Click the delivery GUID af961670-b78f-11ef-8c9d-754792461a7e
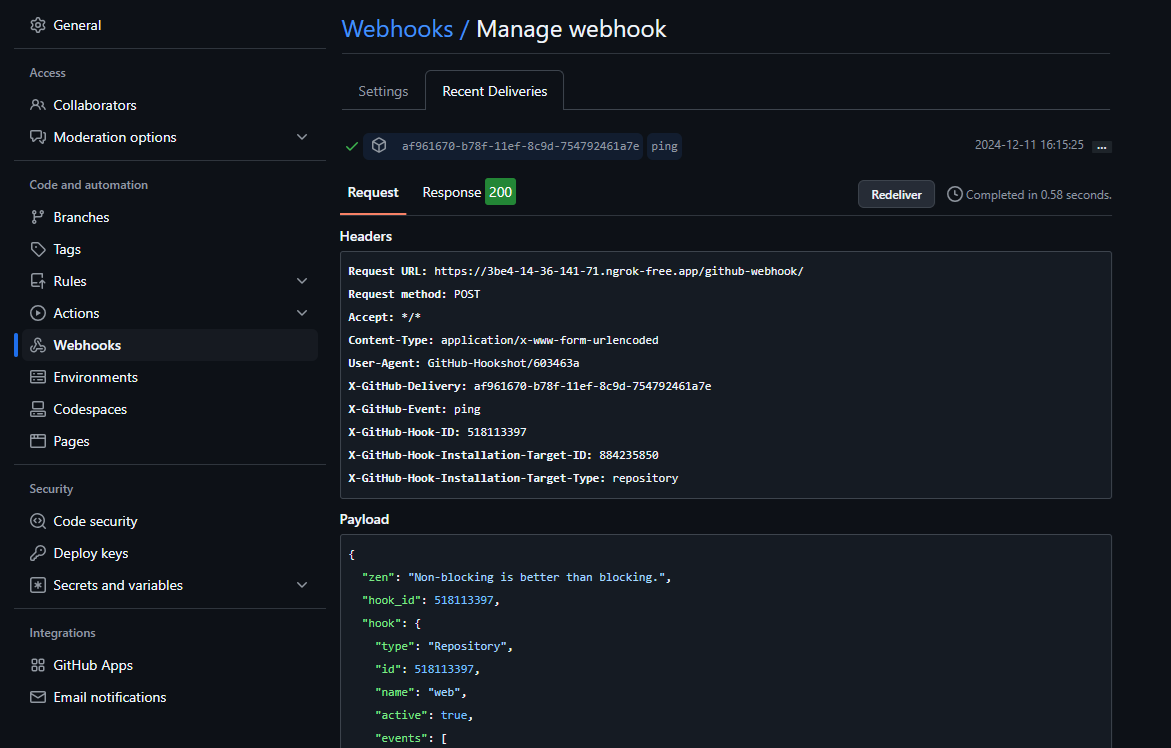The image size is (1171, 748). (x=521, y=146)
